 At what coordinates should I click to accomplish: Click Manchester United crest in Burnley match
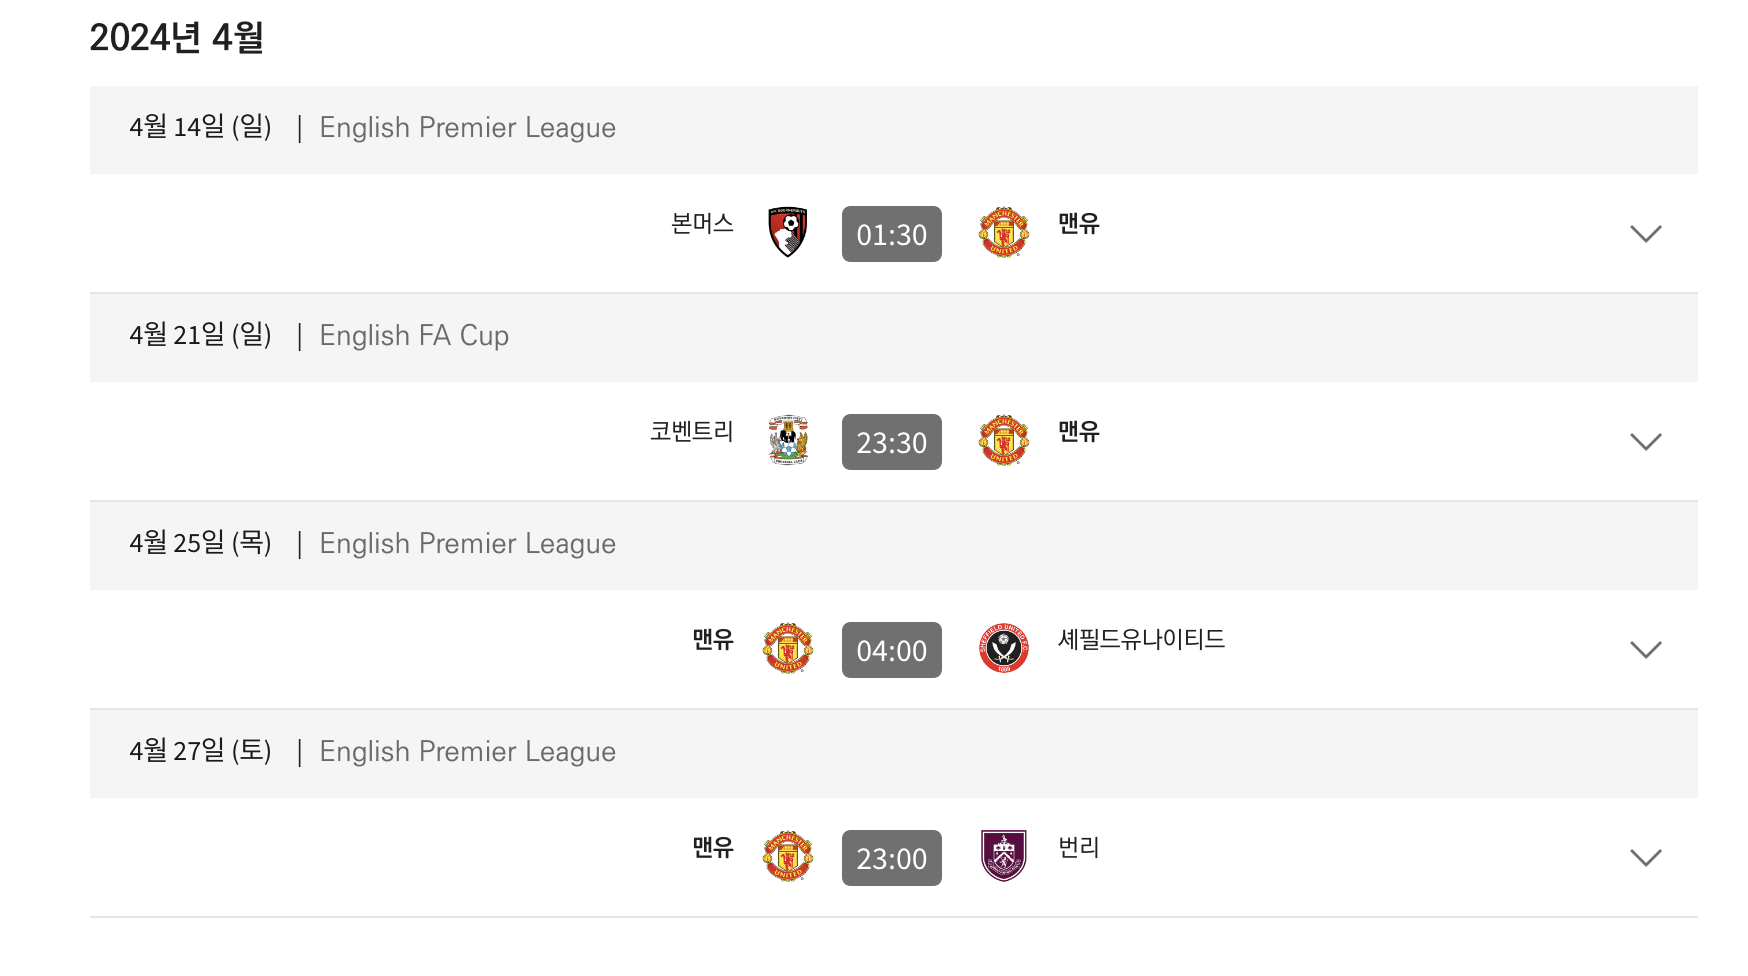[x=788, y=857]
